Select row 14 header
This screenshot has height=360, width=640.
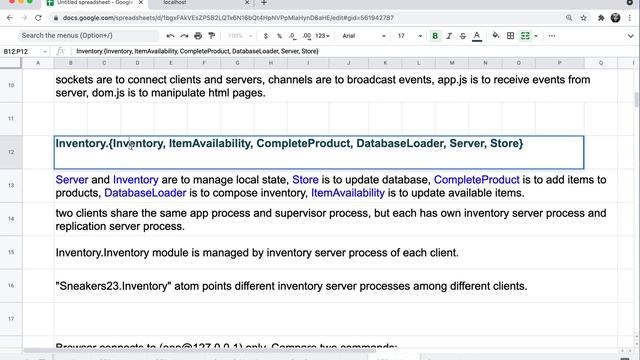point(11,219)
